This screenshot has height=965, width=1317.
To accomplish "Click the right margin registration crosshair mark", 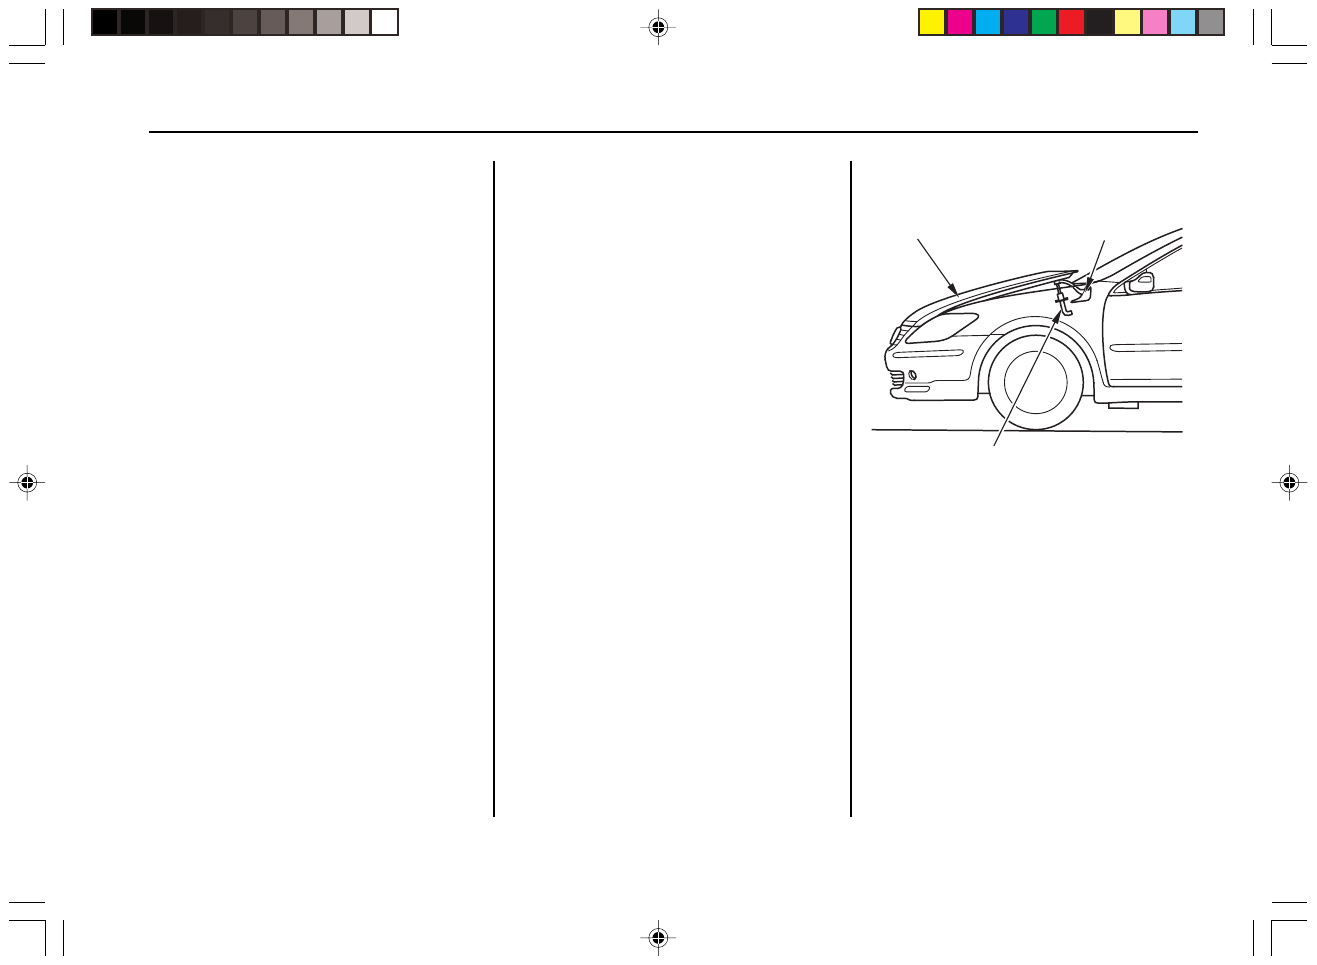I will (1289, 482).
